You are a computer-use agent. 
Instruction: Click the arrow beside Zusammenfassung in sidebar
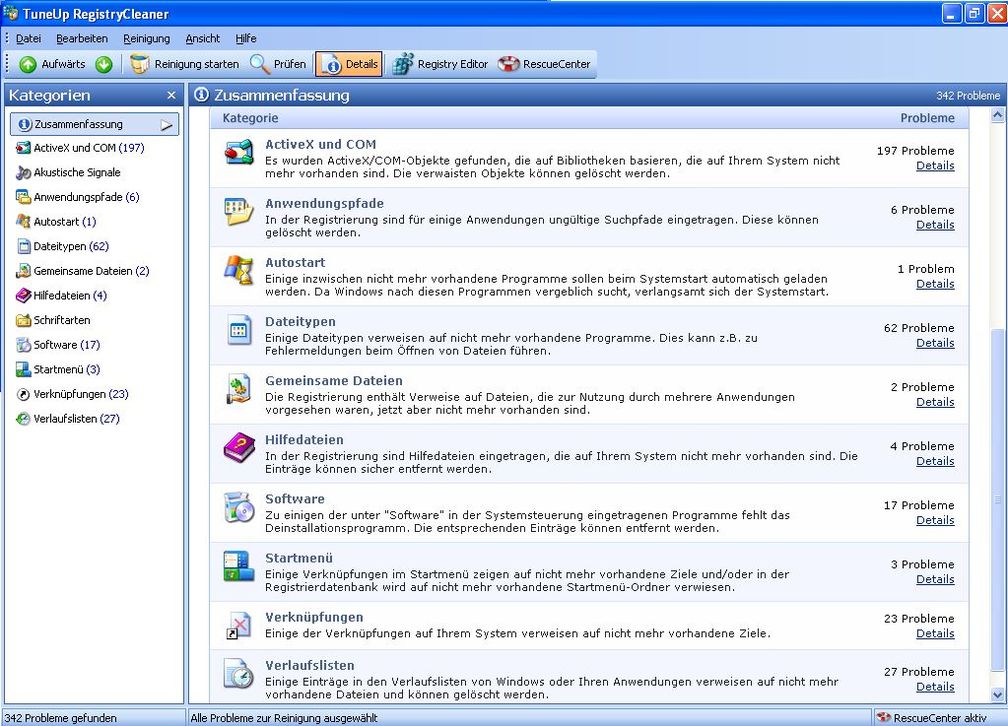point(166,125)
